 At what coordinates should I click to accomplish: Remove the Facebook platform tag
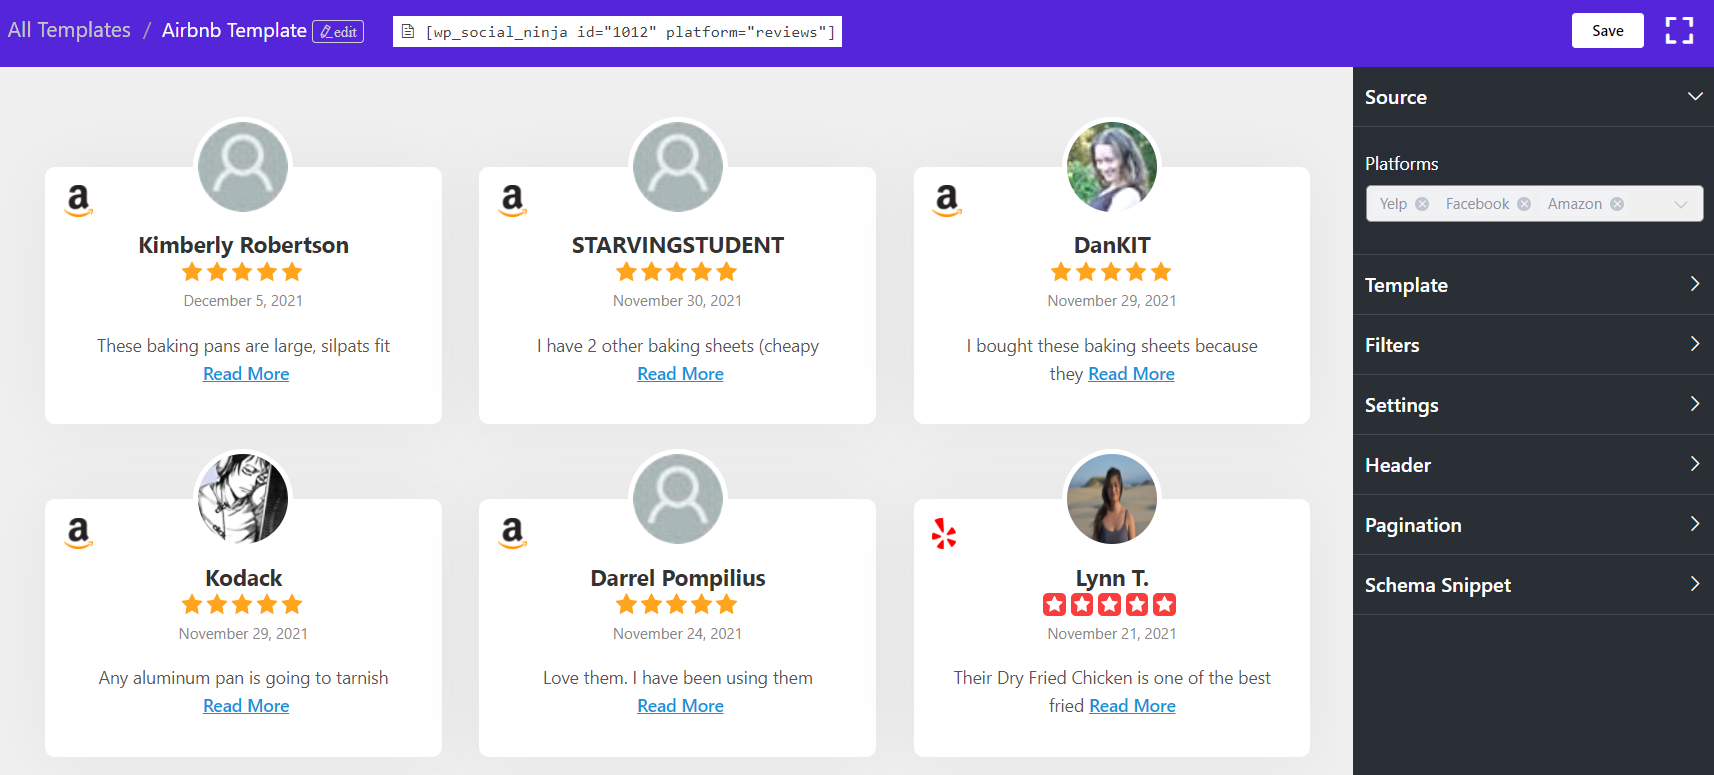(1524, 204)
